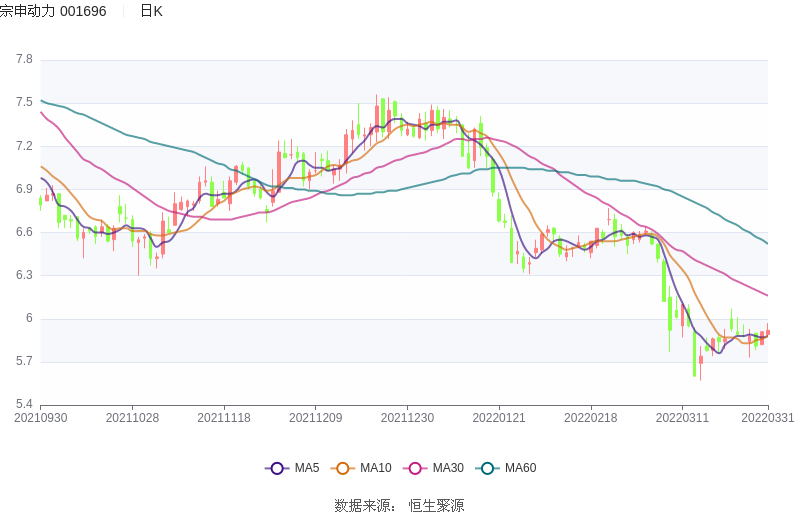Image resolution: width=800 pixels, height=517 pixels.
Task: Select the 20220331 final date label
Action: (x=768, y=418)
